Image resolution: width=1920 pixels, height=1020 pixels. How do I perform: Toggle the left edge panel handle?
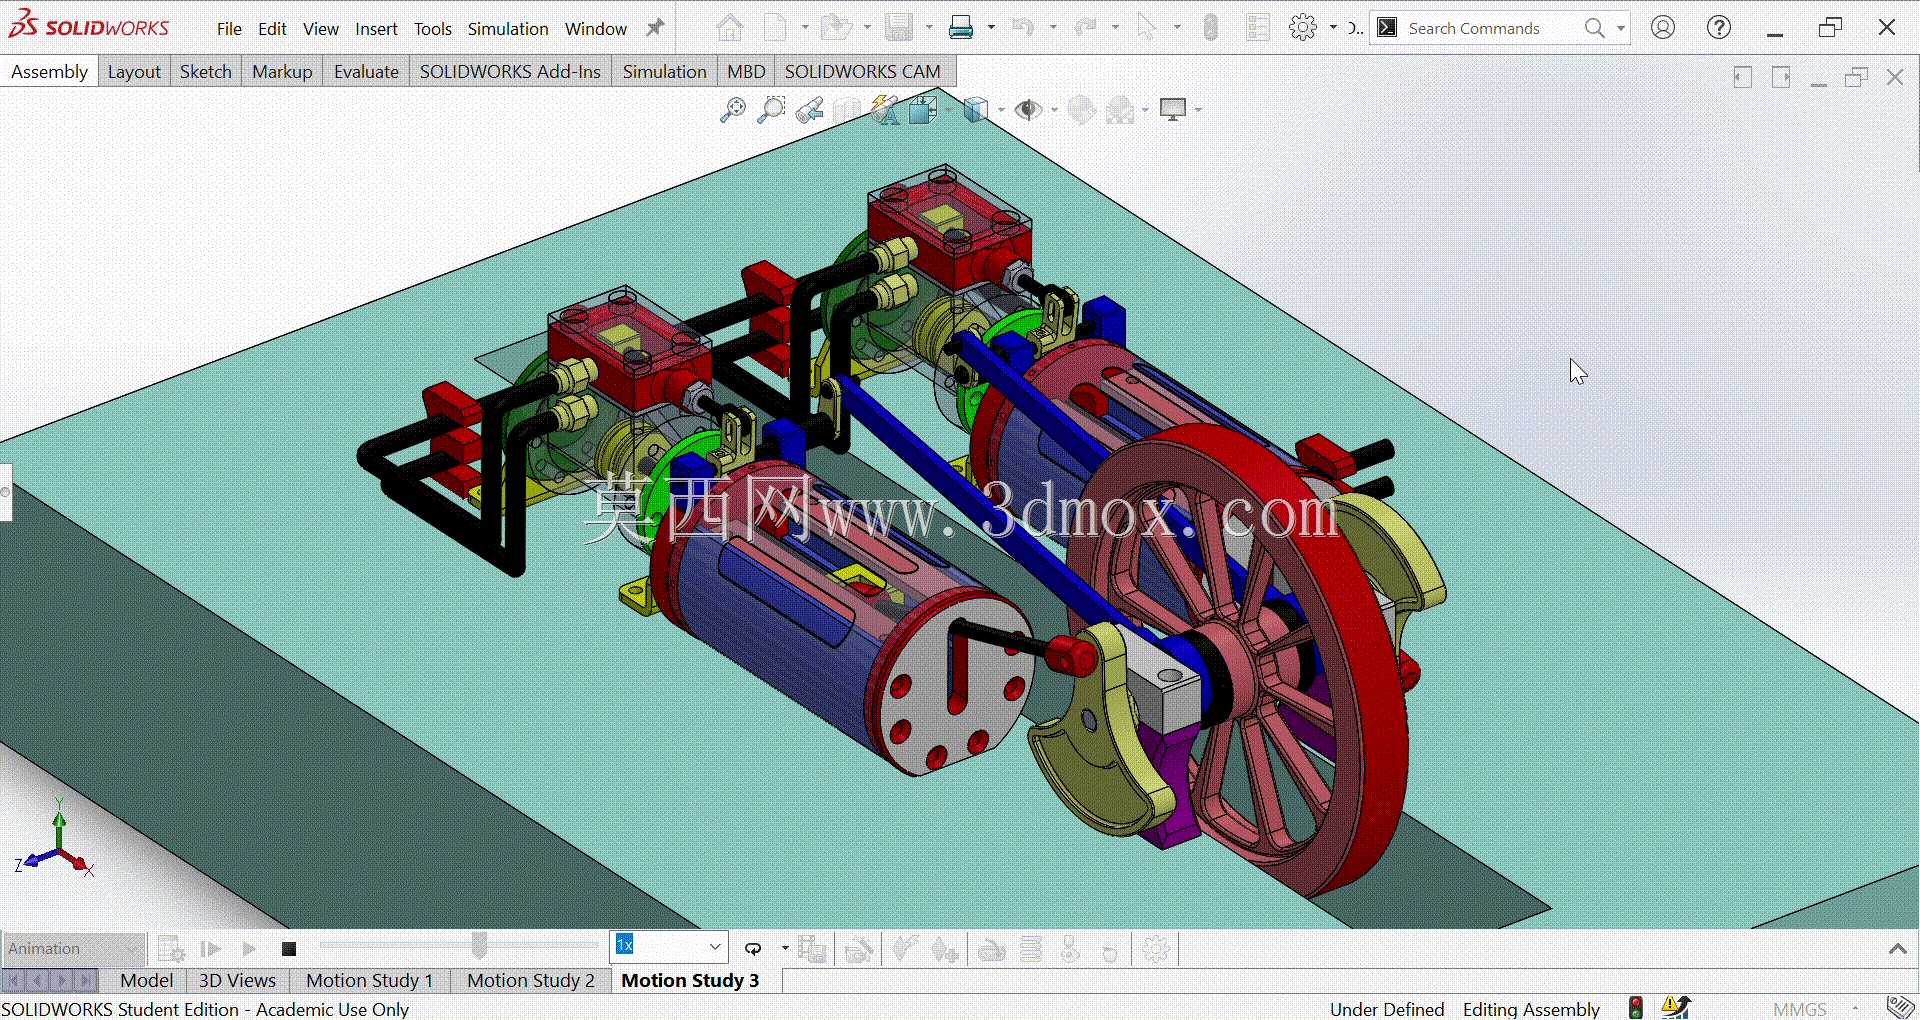point(5,493)
